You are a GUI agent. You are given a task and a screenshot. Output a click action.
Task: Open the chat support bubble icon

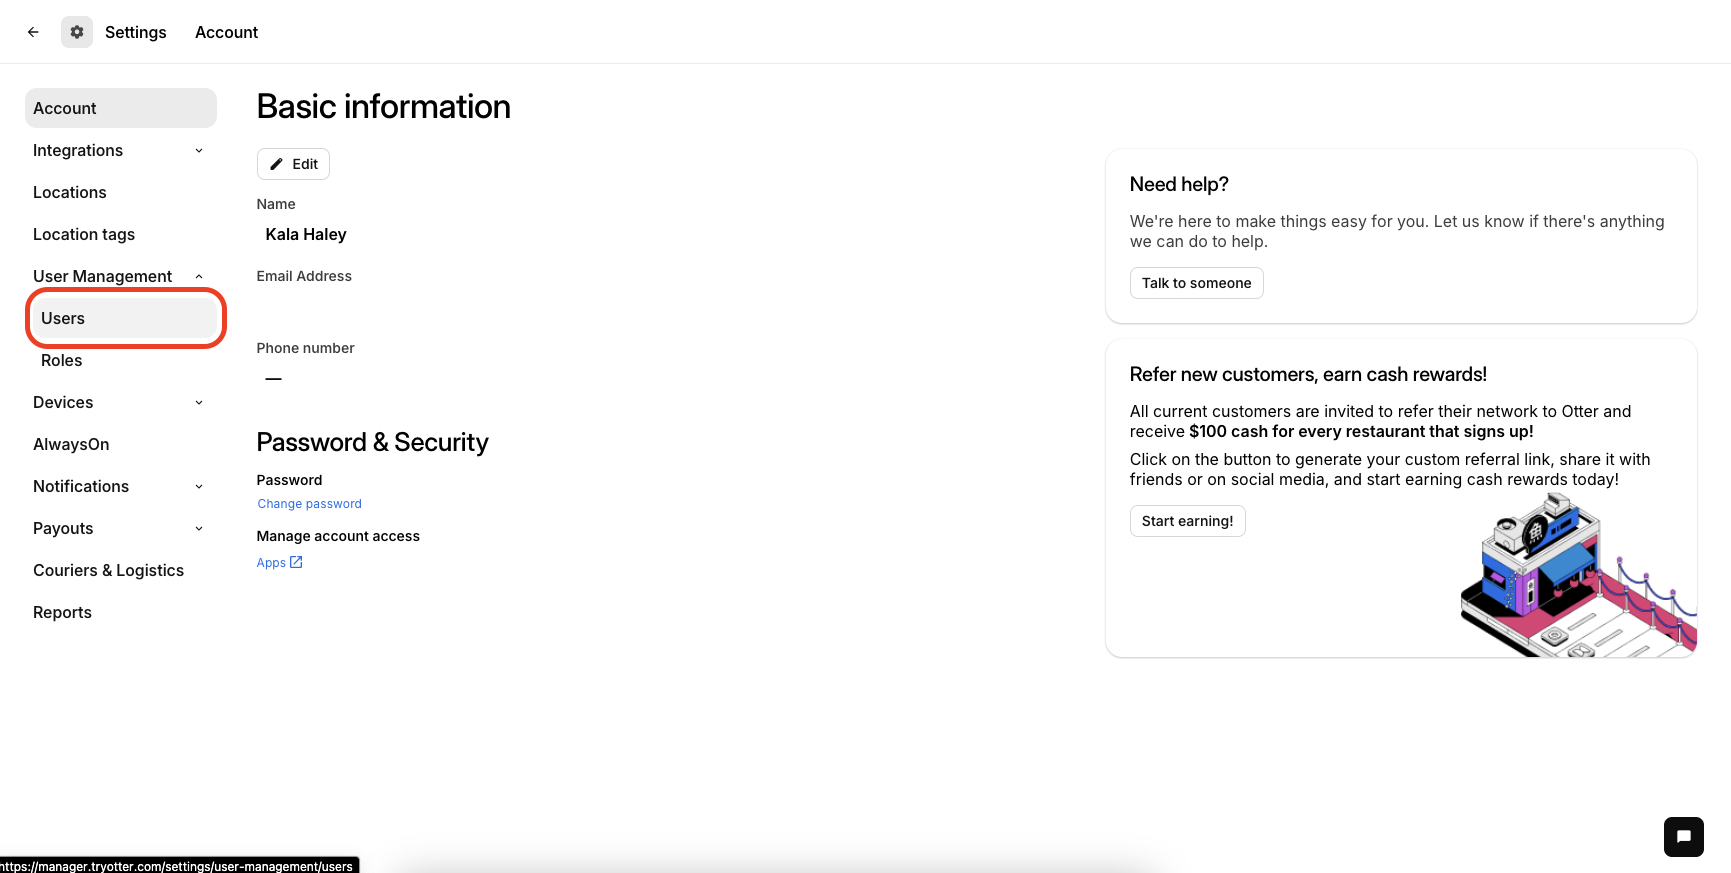(x=1683, y=837)
